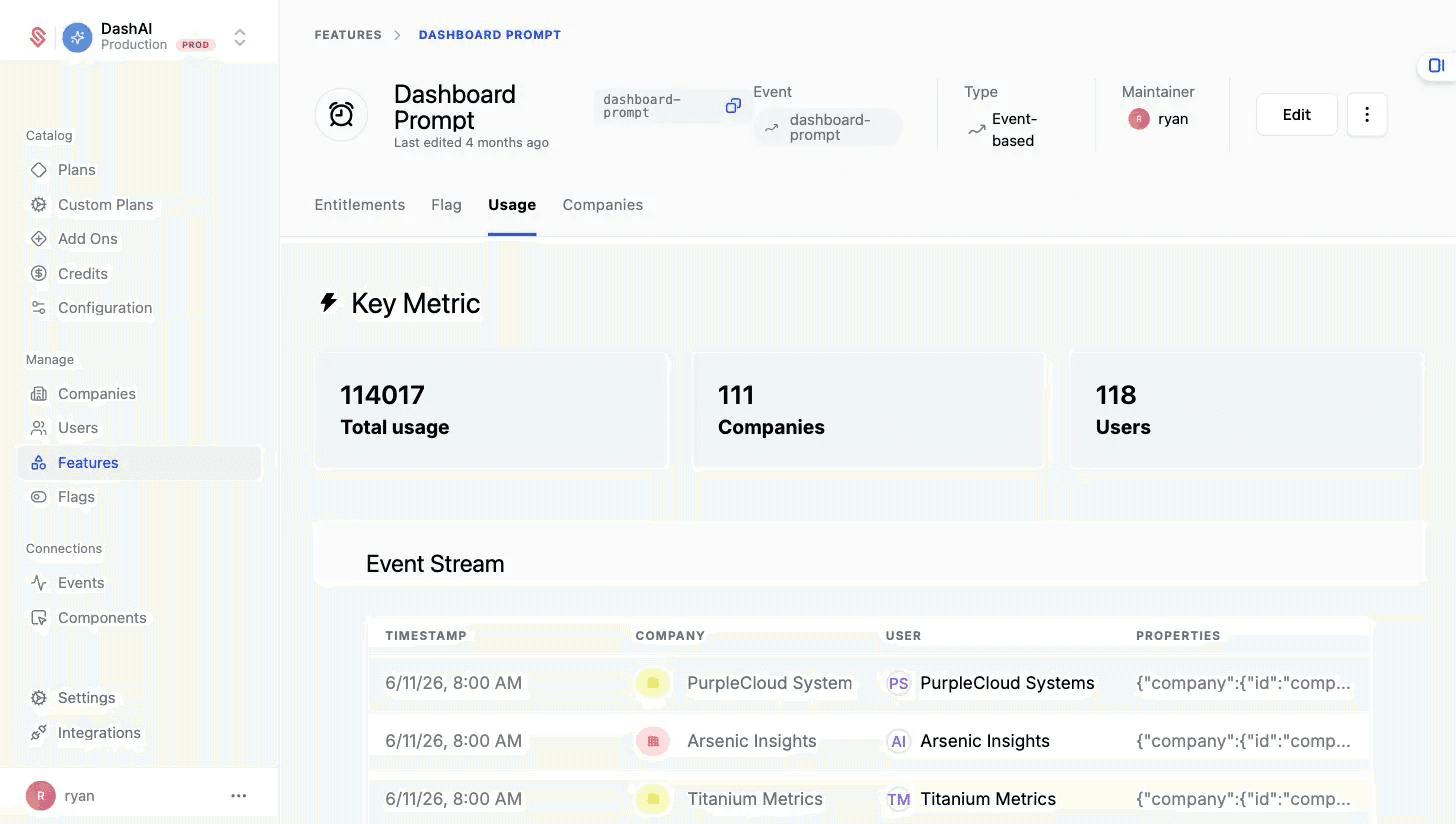The height and width of the screenshot is (824, 1456).
Task: Switch to the Entitlements tab
Action: coord(360,205)
